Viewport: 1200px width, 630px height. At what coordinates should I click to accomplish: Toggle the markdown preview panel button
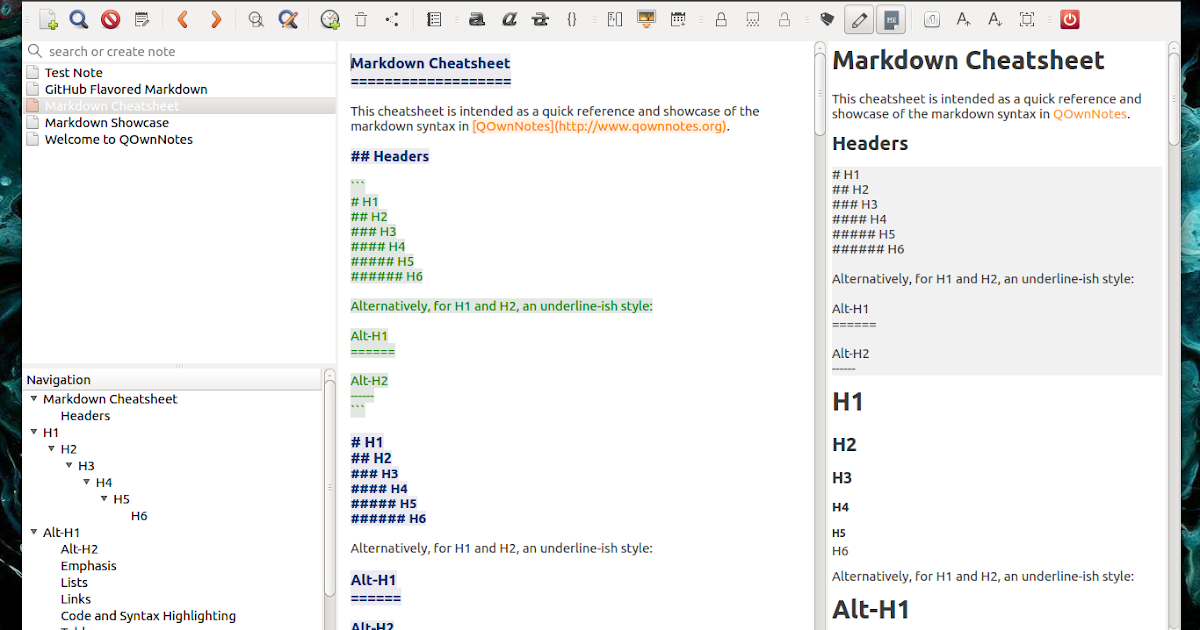coord(890,19)
